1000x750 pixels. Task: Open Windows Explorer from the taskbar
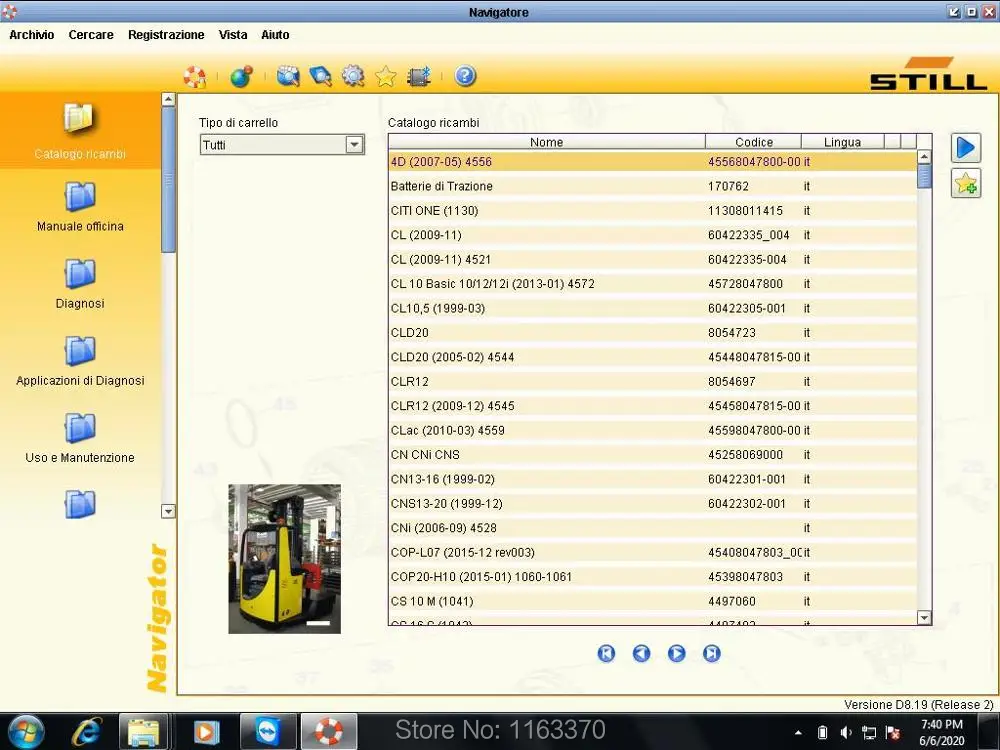click(x=143, y=732)
